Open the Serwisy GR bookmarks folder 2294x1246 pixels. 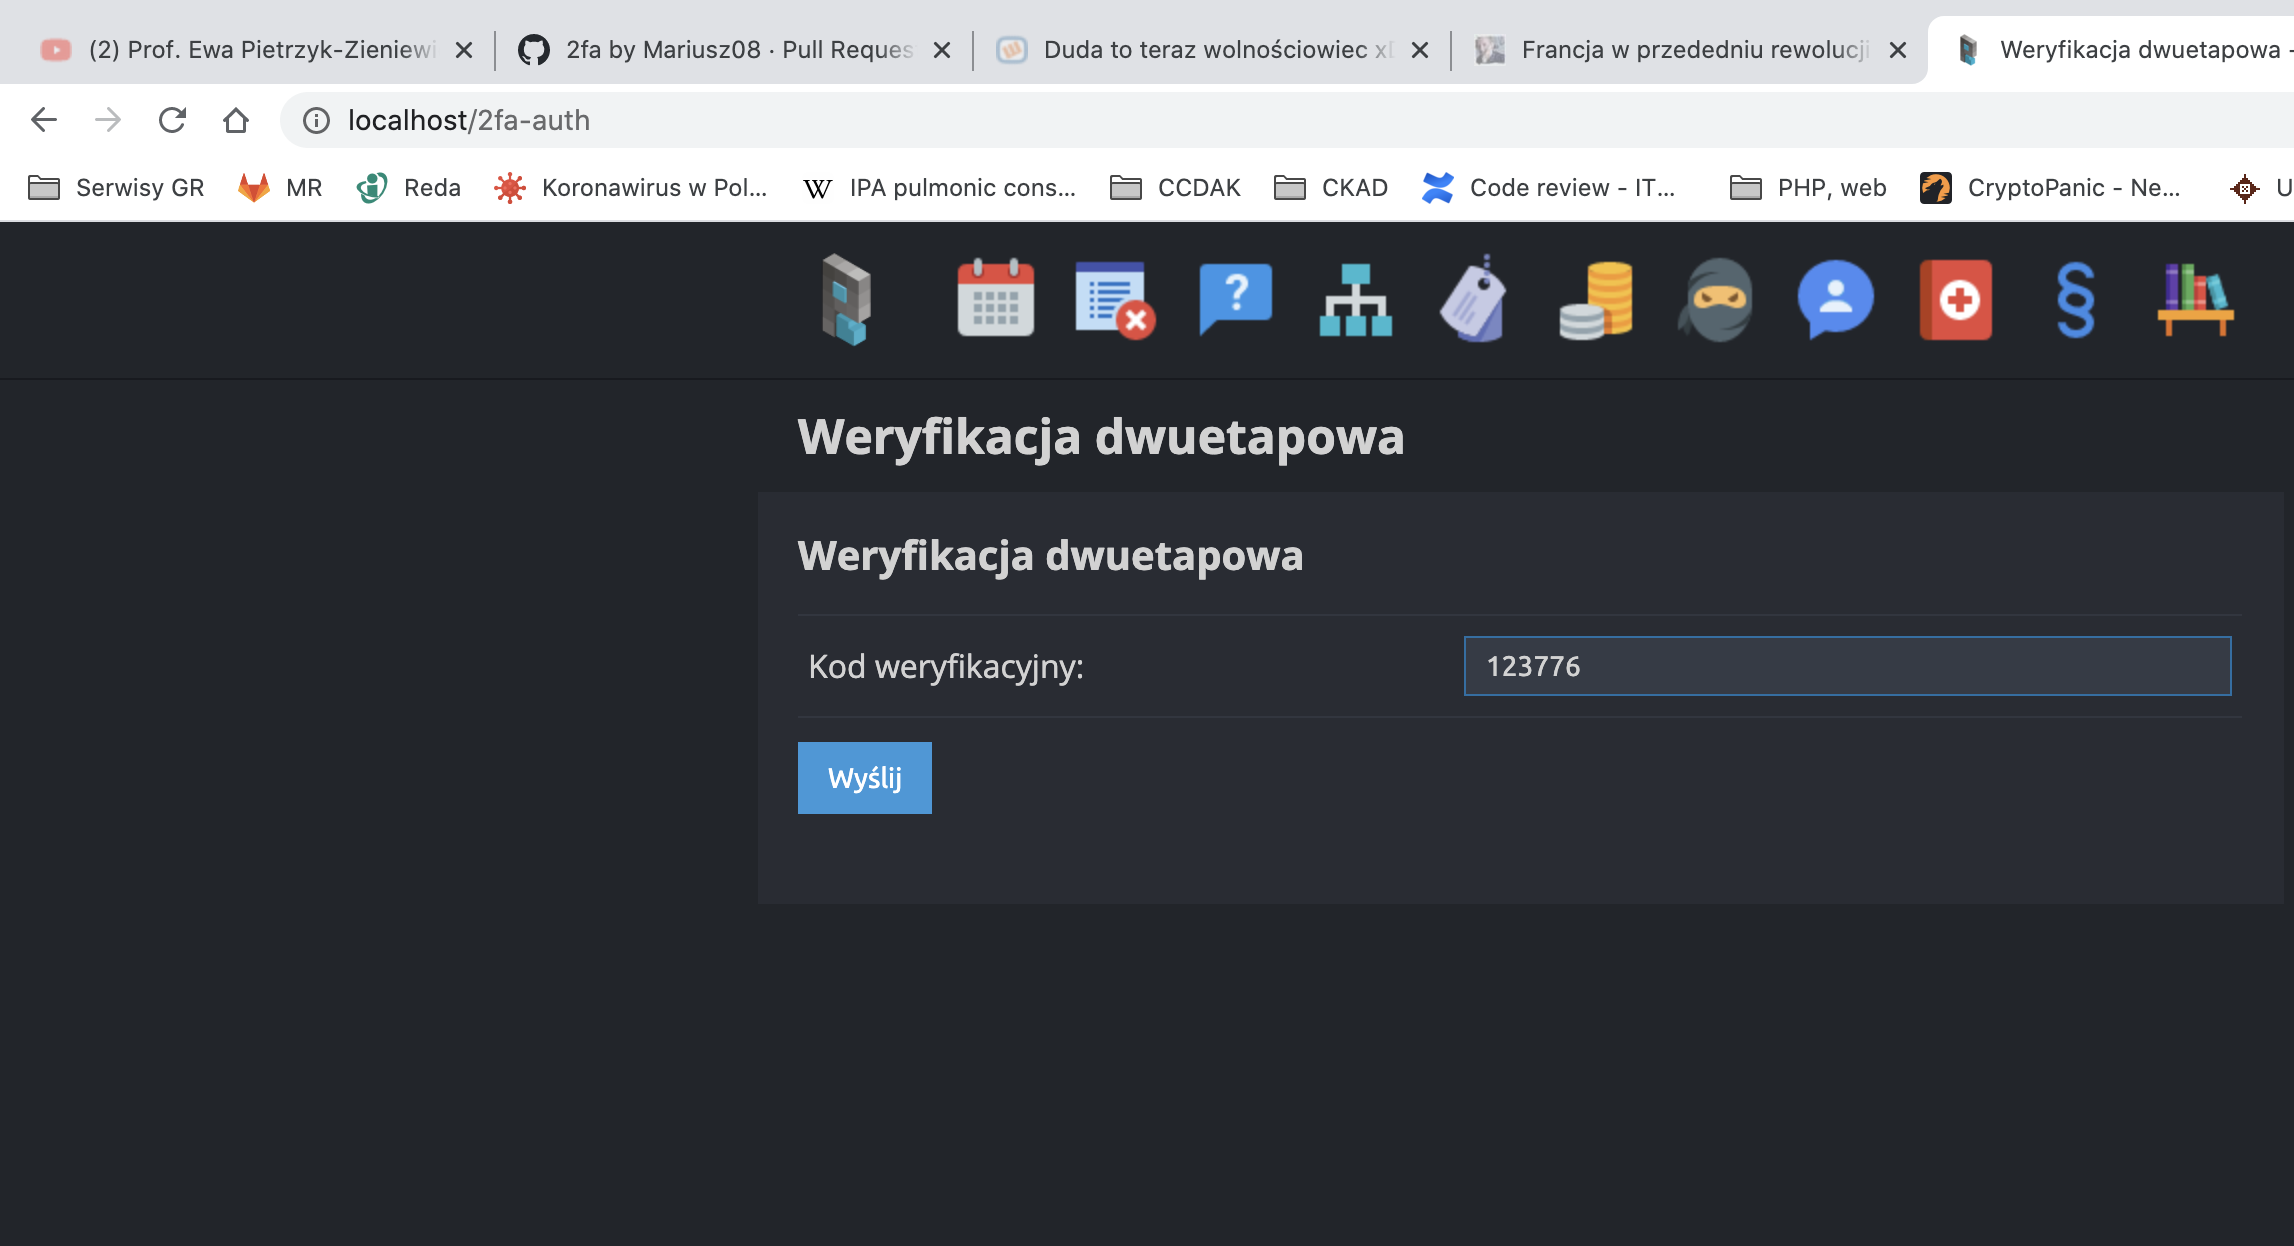coord(116,188)
